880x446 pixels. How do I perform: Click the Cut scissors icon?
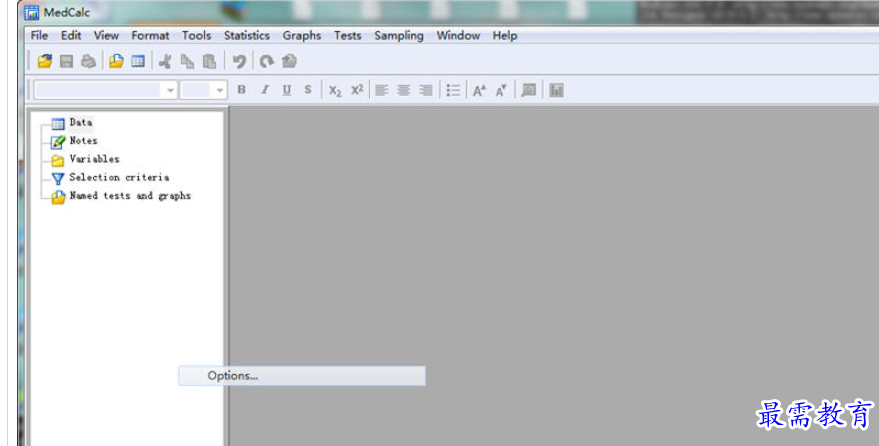165,61
